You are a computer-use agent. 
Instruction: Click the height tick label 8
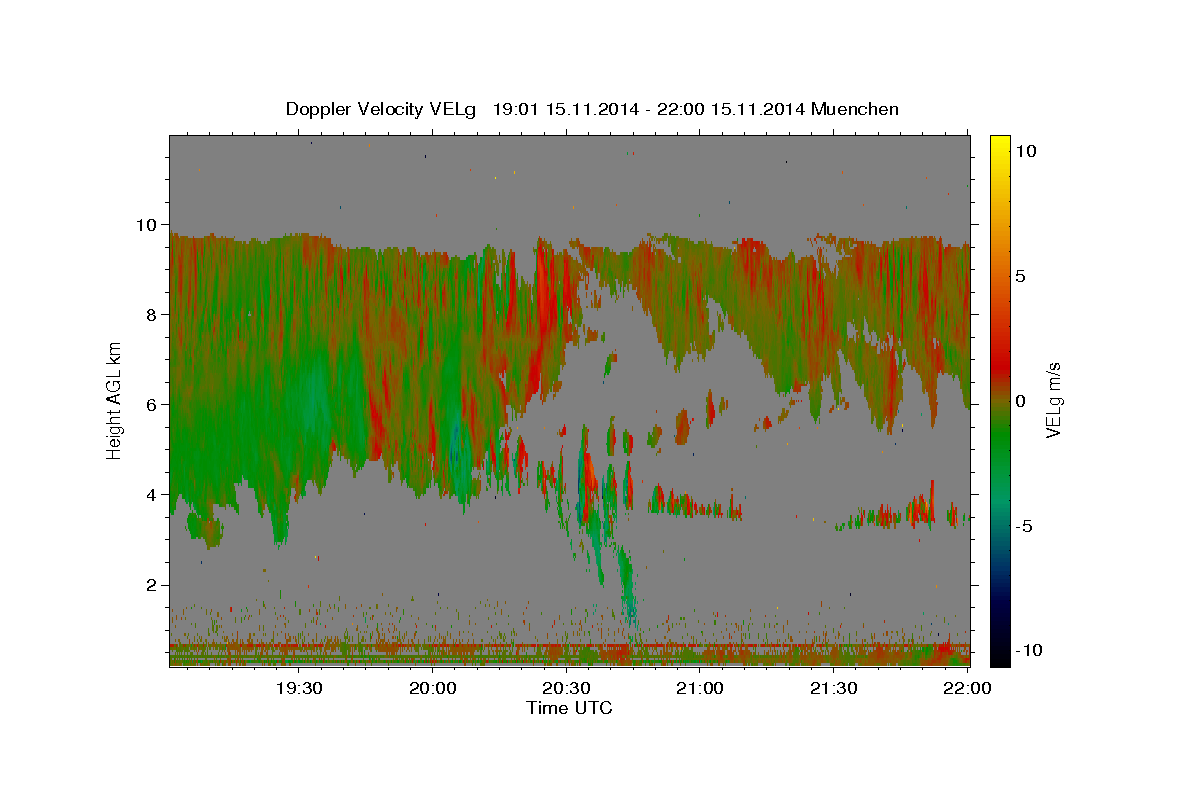(x=154, y=314)
